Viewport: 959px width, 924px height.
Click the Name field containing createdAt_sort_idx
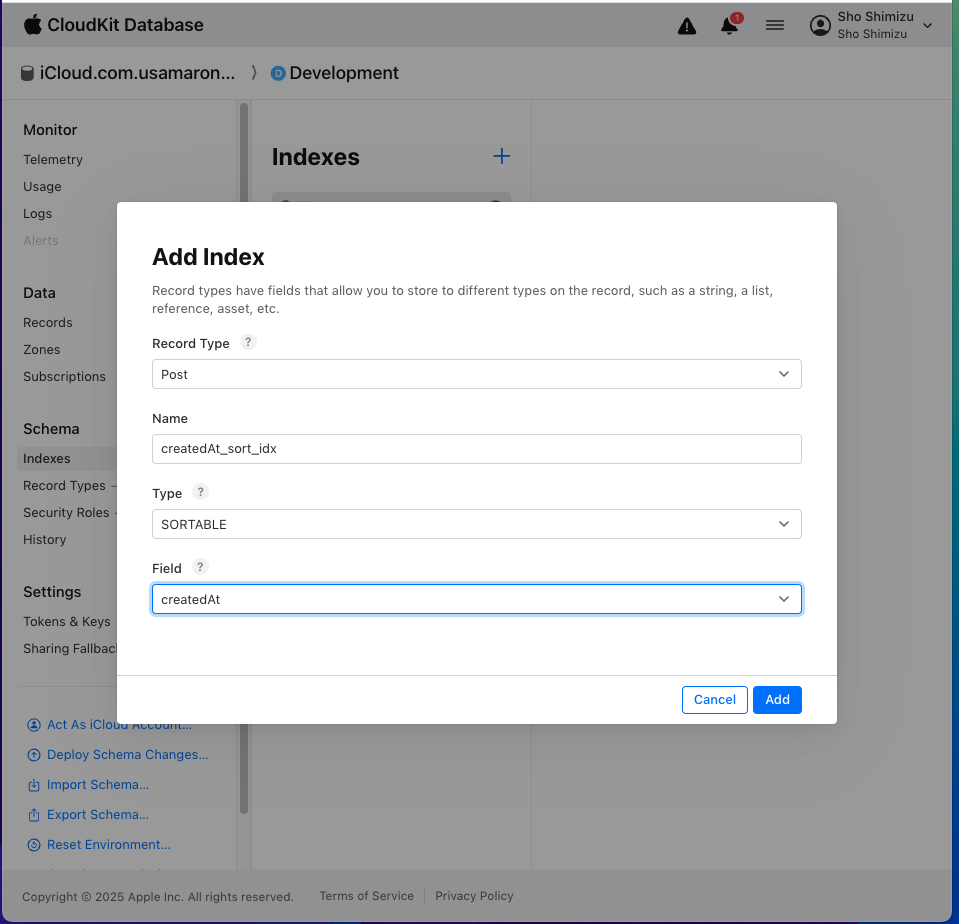[x=476, y=449]
